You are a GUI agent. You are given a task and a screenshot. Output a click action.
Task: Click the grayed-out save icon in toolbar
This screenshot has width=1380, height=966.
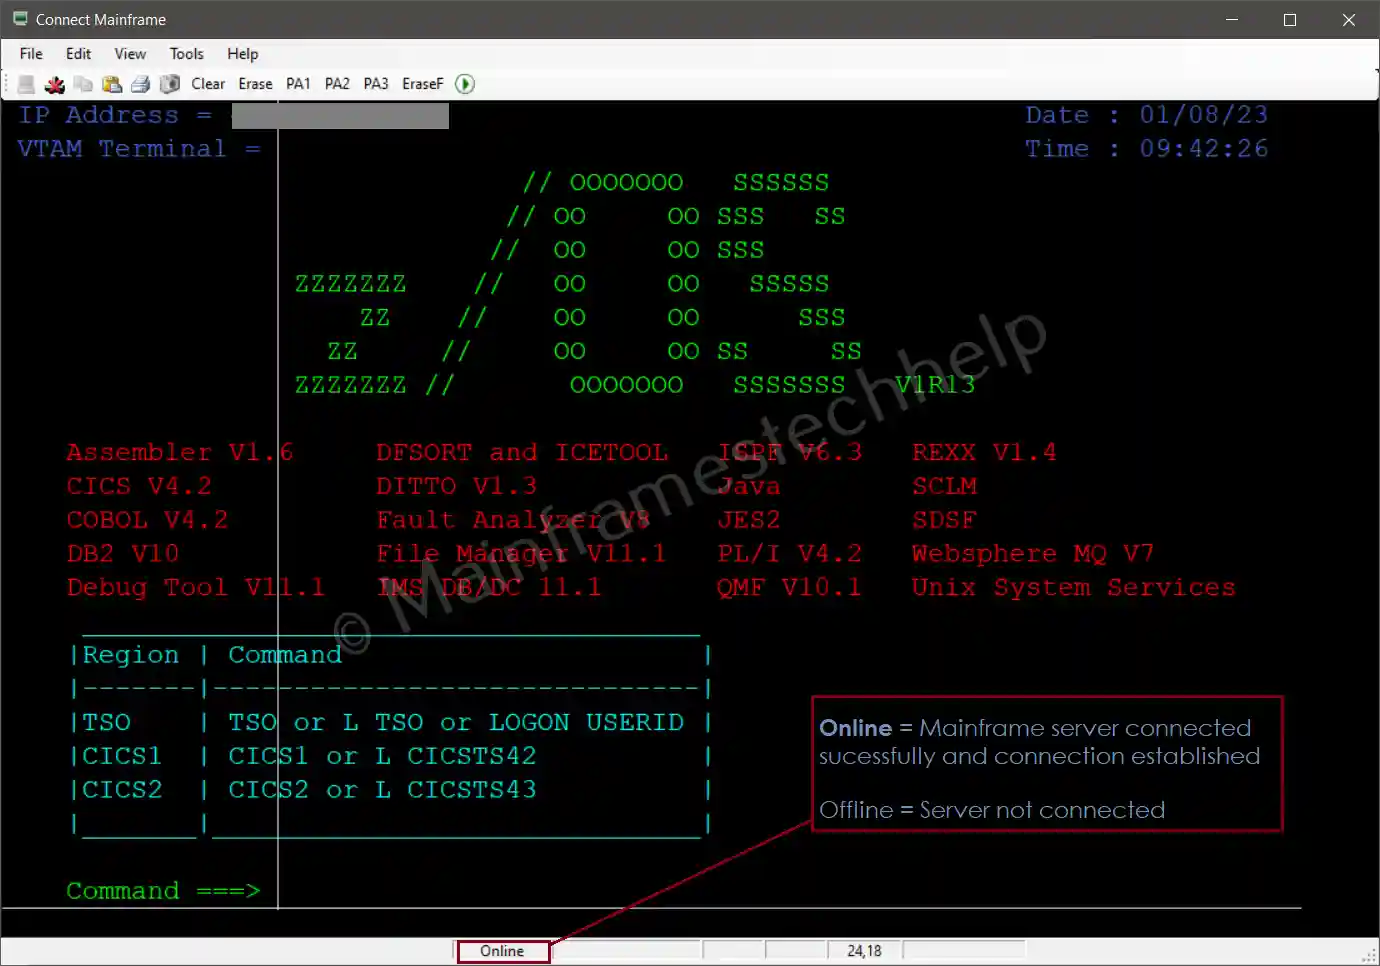pos(27,84)
